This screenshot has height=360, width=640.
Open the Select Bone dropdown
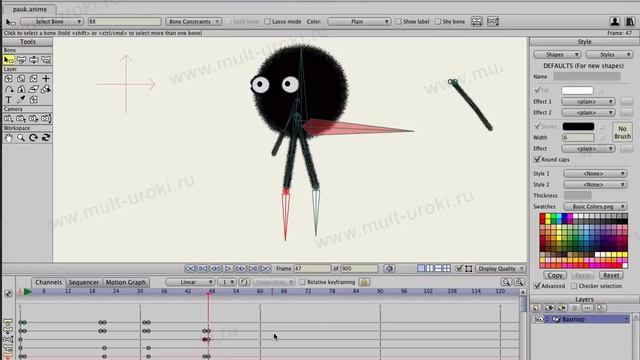(52, 21)
